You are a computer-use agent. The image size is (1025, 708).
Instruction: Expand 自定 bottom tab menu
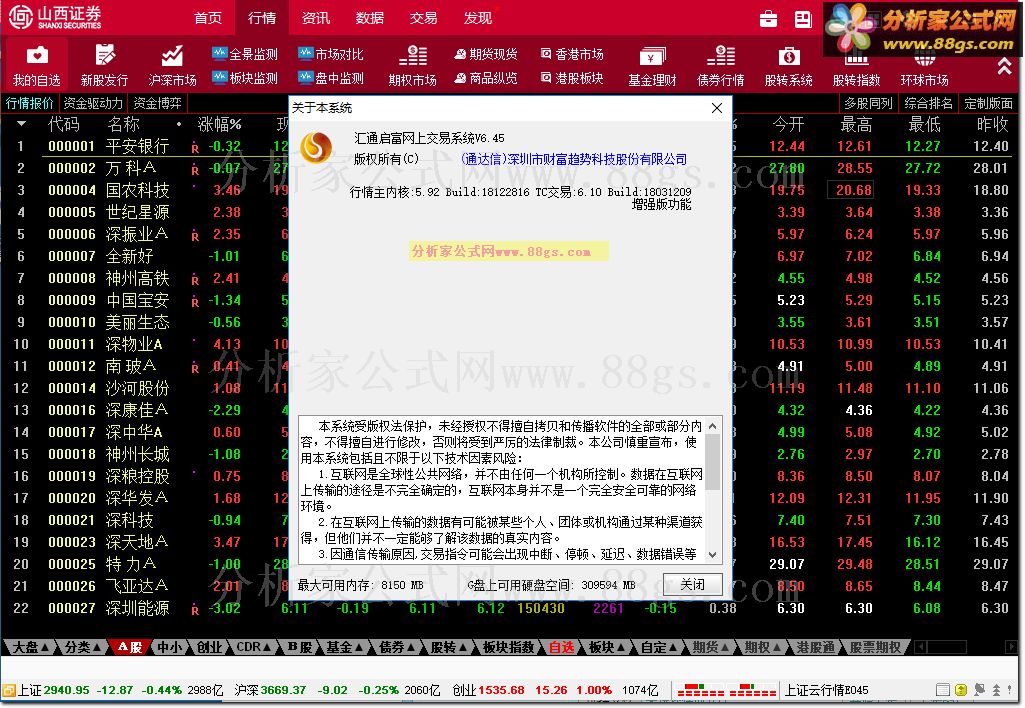[658, 647]
